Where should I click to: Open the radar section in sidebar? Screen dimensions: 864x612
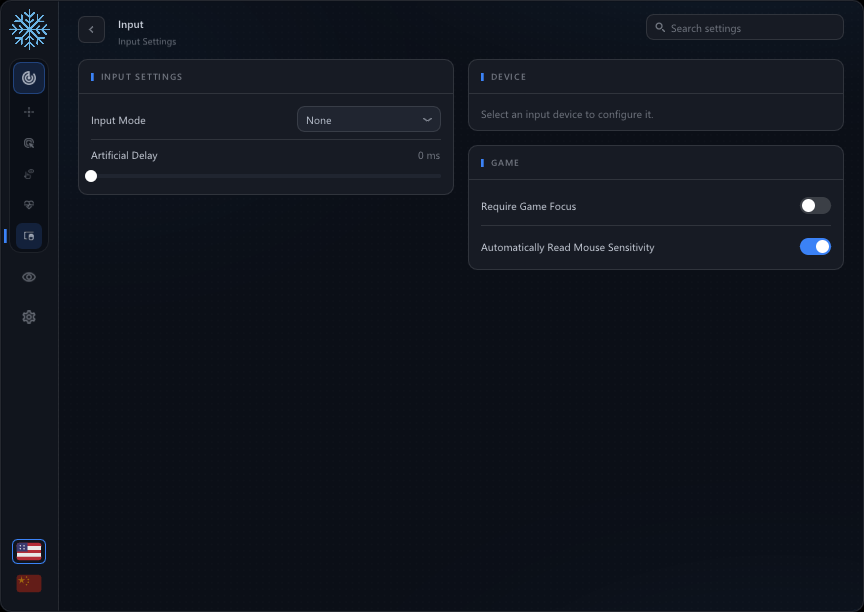[29, 78]
